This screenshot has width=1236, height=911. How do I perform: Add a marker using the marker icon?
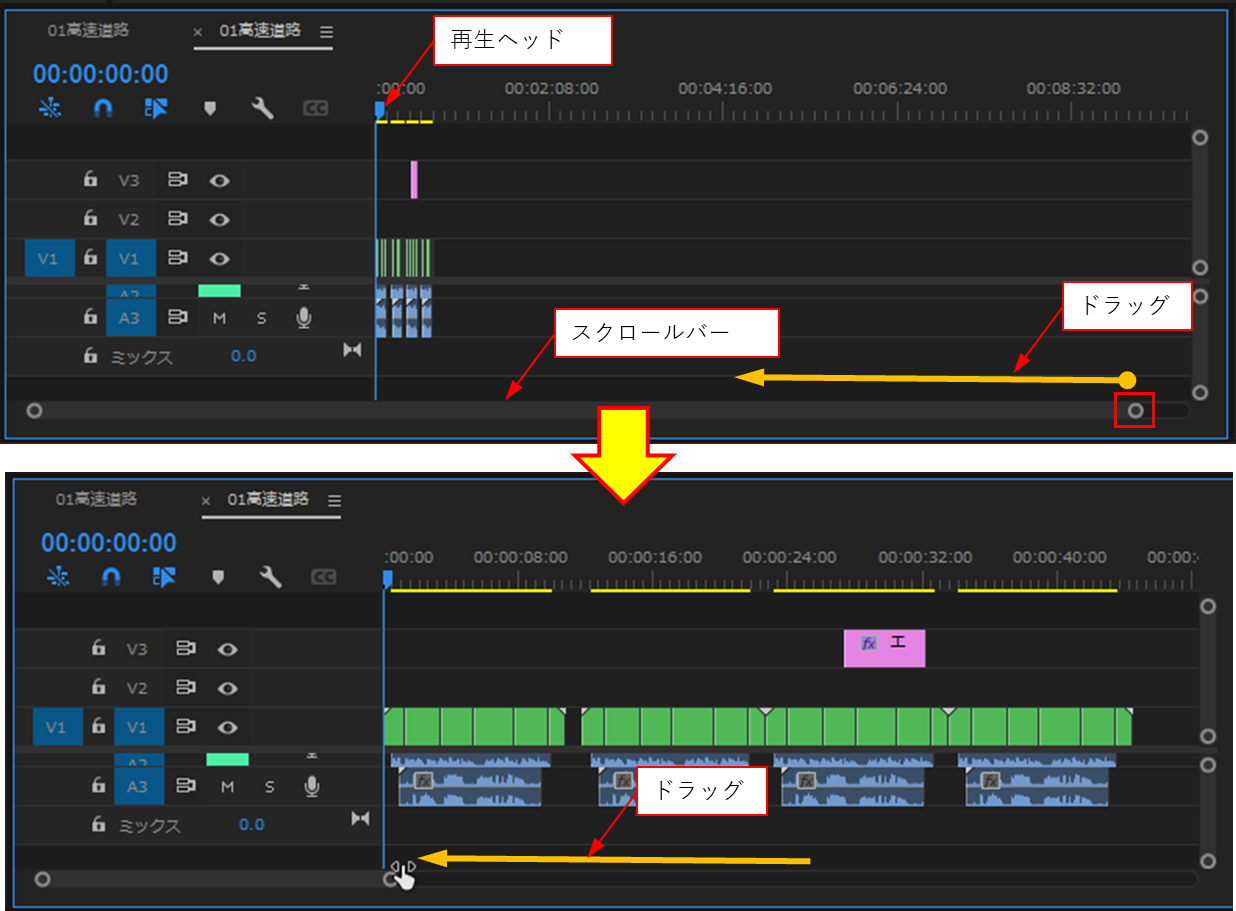coord(210,108)
